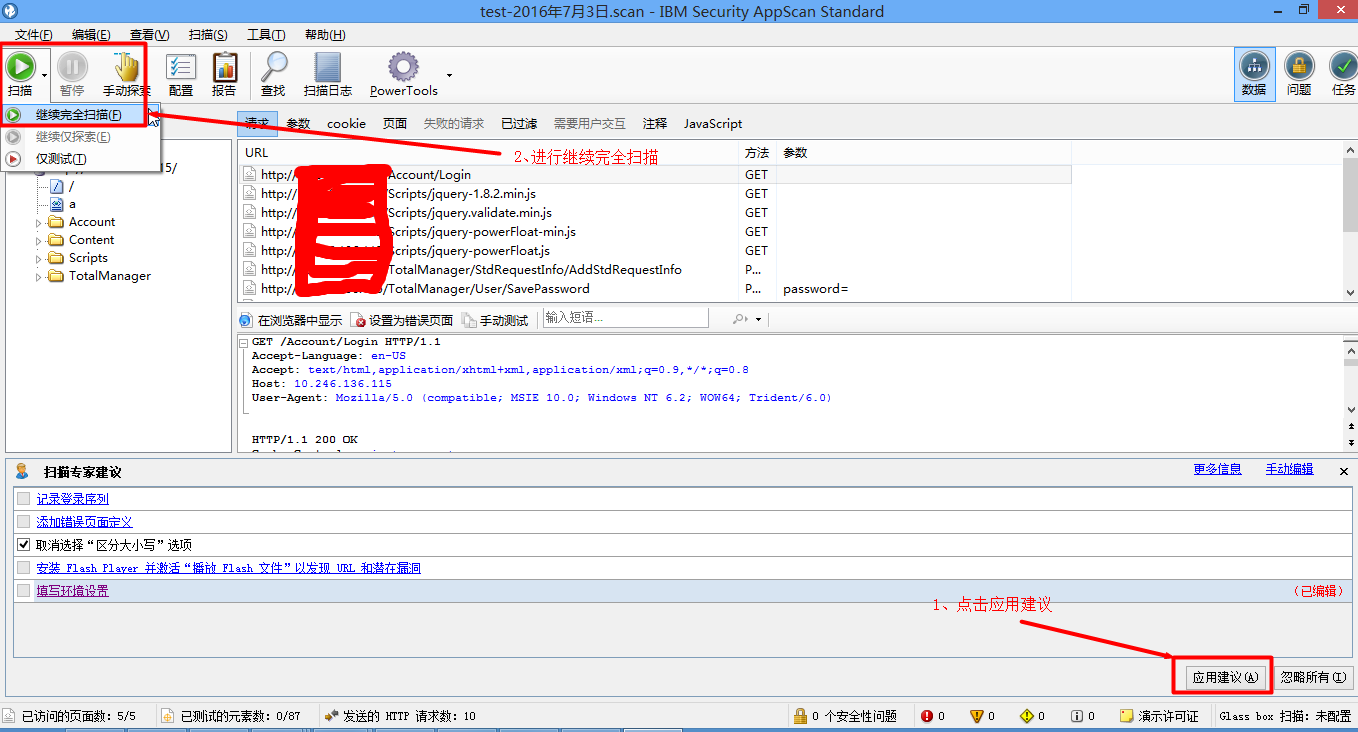
Task: Click the Account folder icon in tree
Action: 57,222
